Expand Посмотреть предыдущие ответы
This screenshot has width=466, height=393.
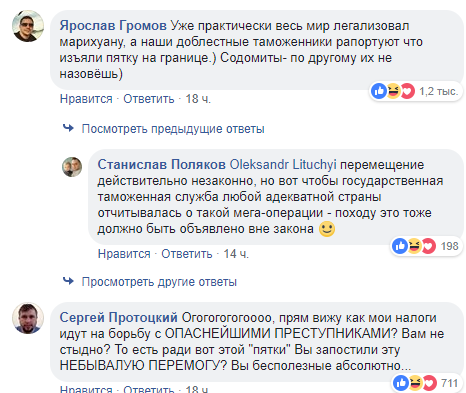click(173, 129)
